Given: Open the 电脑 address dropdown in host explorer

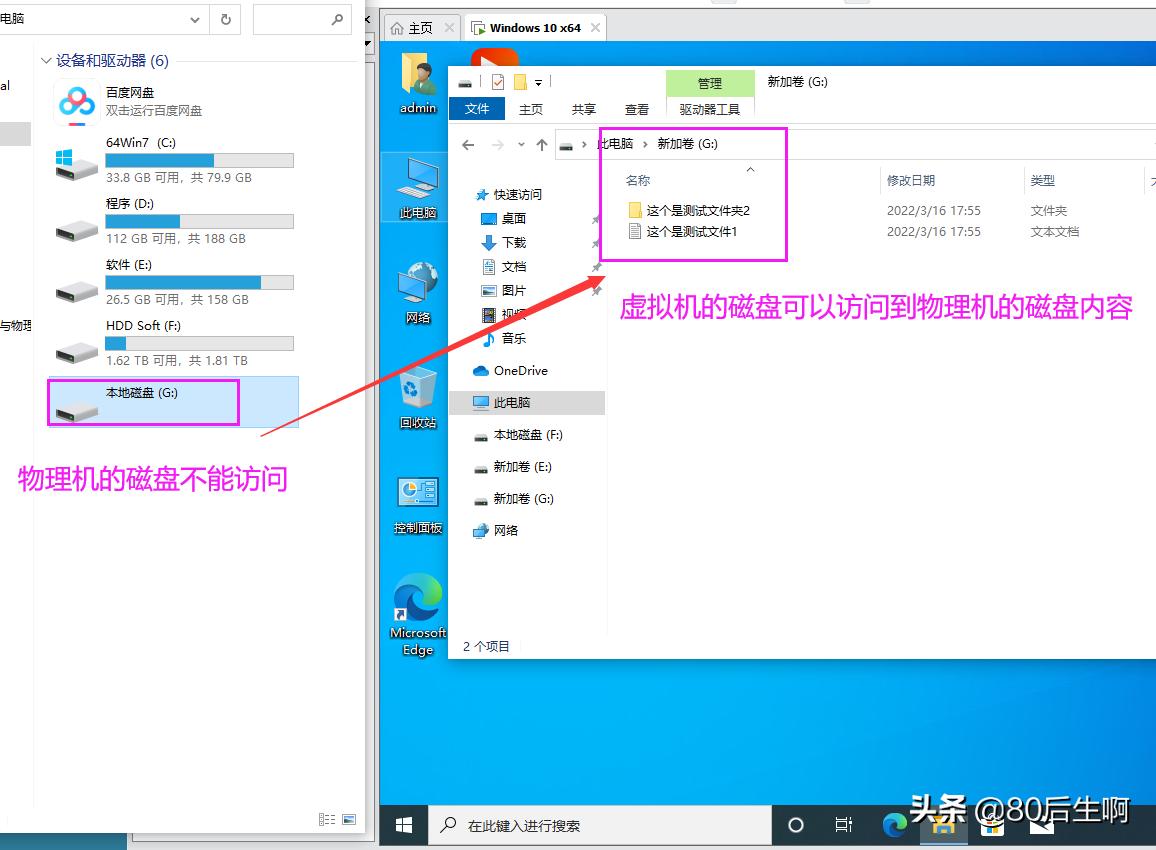Looking at the screenshot, I should pos(196,19).
